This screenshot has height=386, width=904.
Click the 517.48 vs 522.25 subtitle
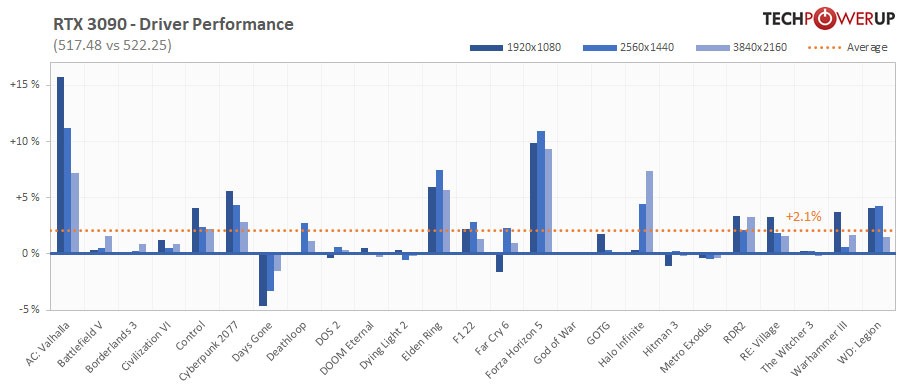coord(112,46)
